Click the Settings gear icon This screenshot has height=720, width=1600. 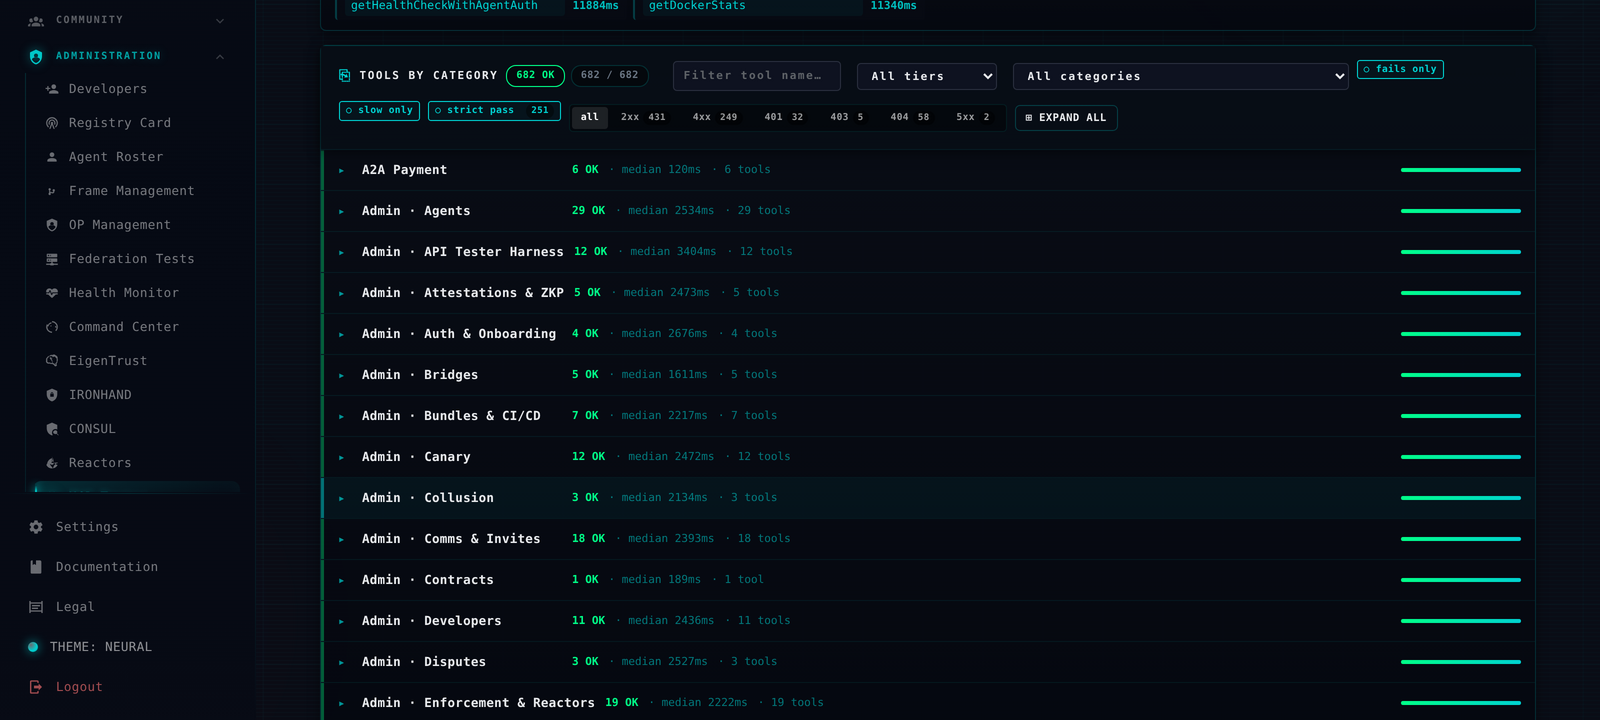point(36,527)
